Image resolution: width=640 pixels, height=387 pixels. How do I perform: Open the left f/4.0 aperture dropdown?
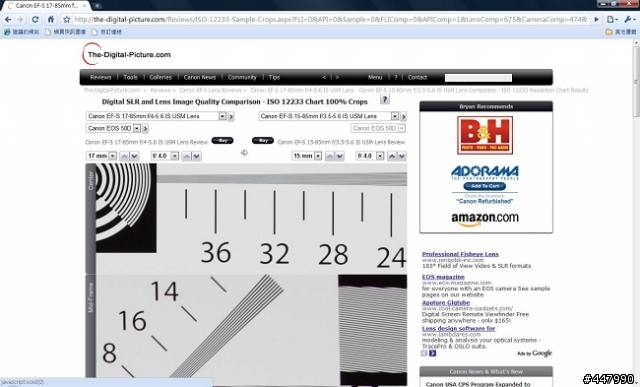[x=164, y=156]
